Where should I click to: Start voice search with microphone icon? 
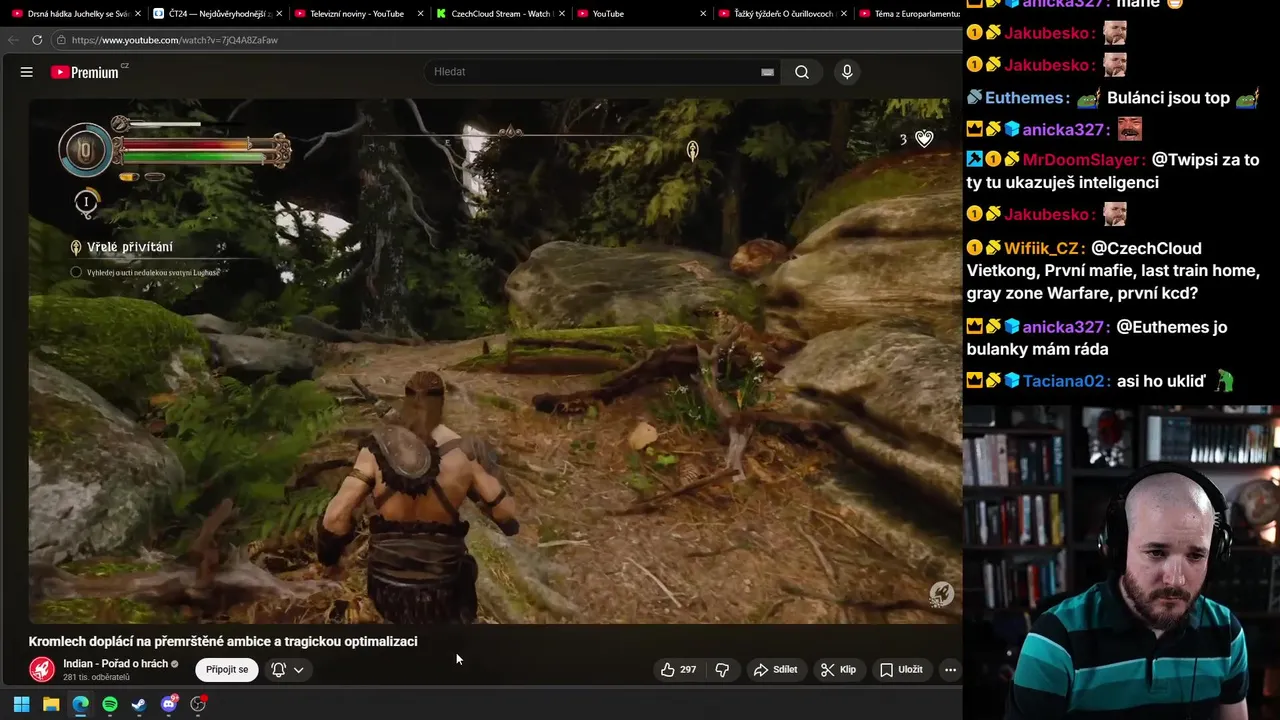point(847,72)
